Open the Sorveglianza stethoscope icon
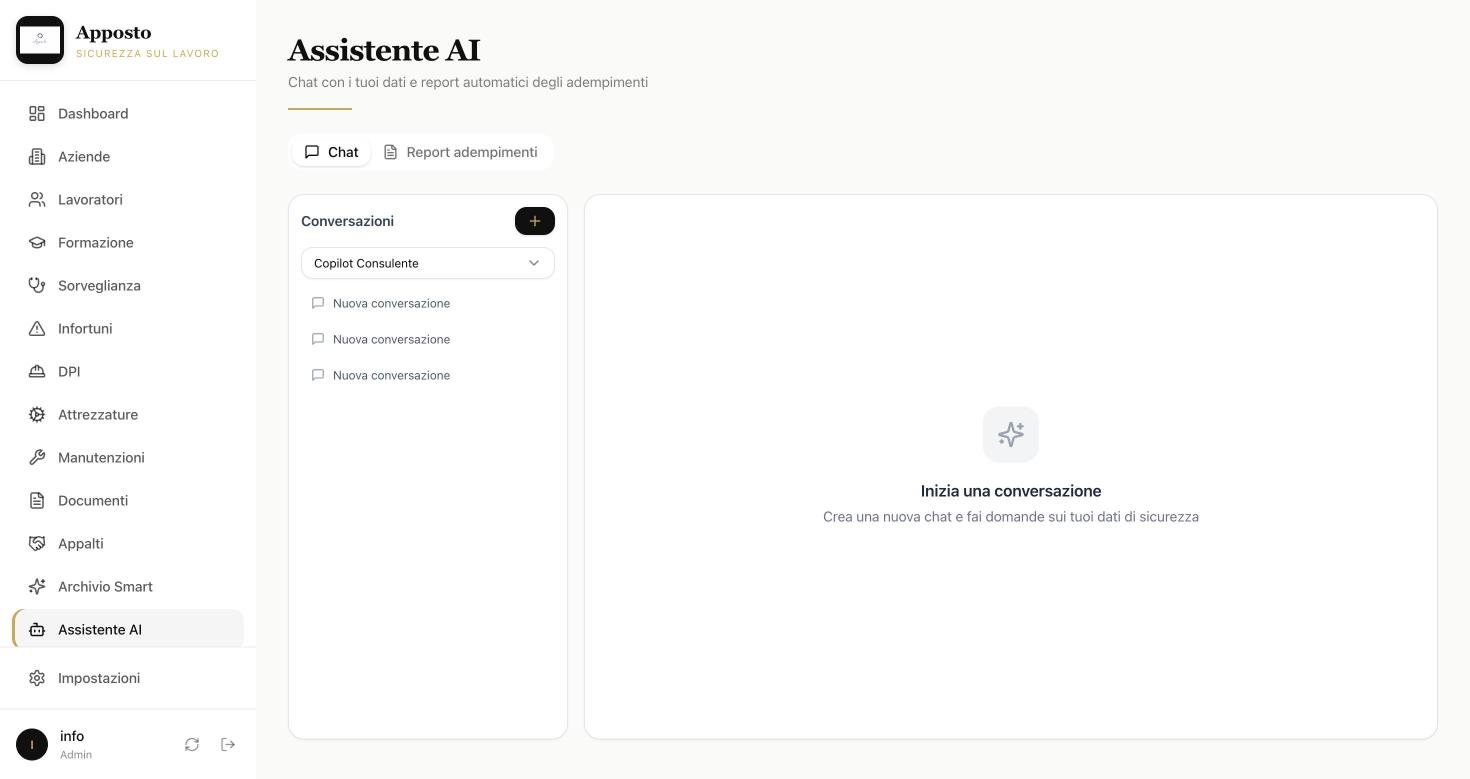 click(x=37, y=286)
